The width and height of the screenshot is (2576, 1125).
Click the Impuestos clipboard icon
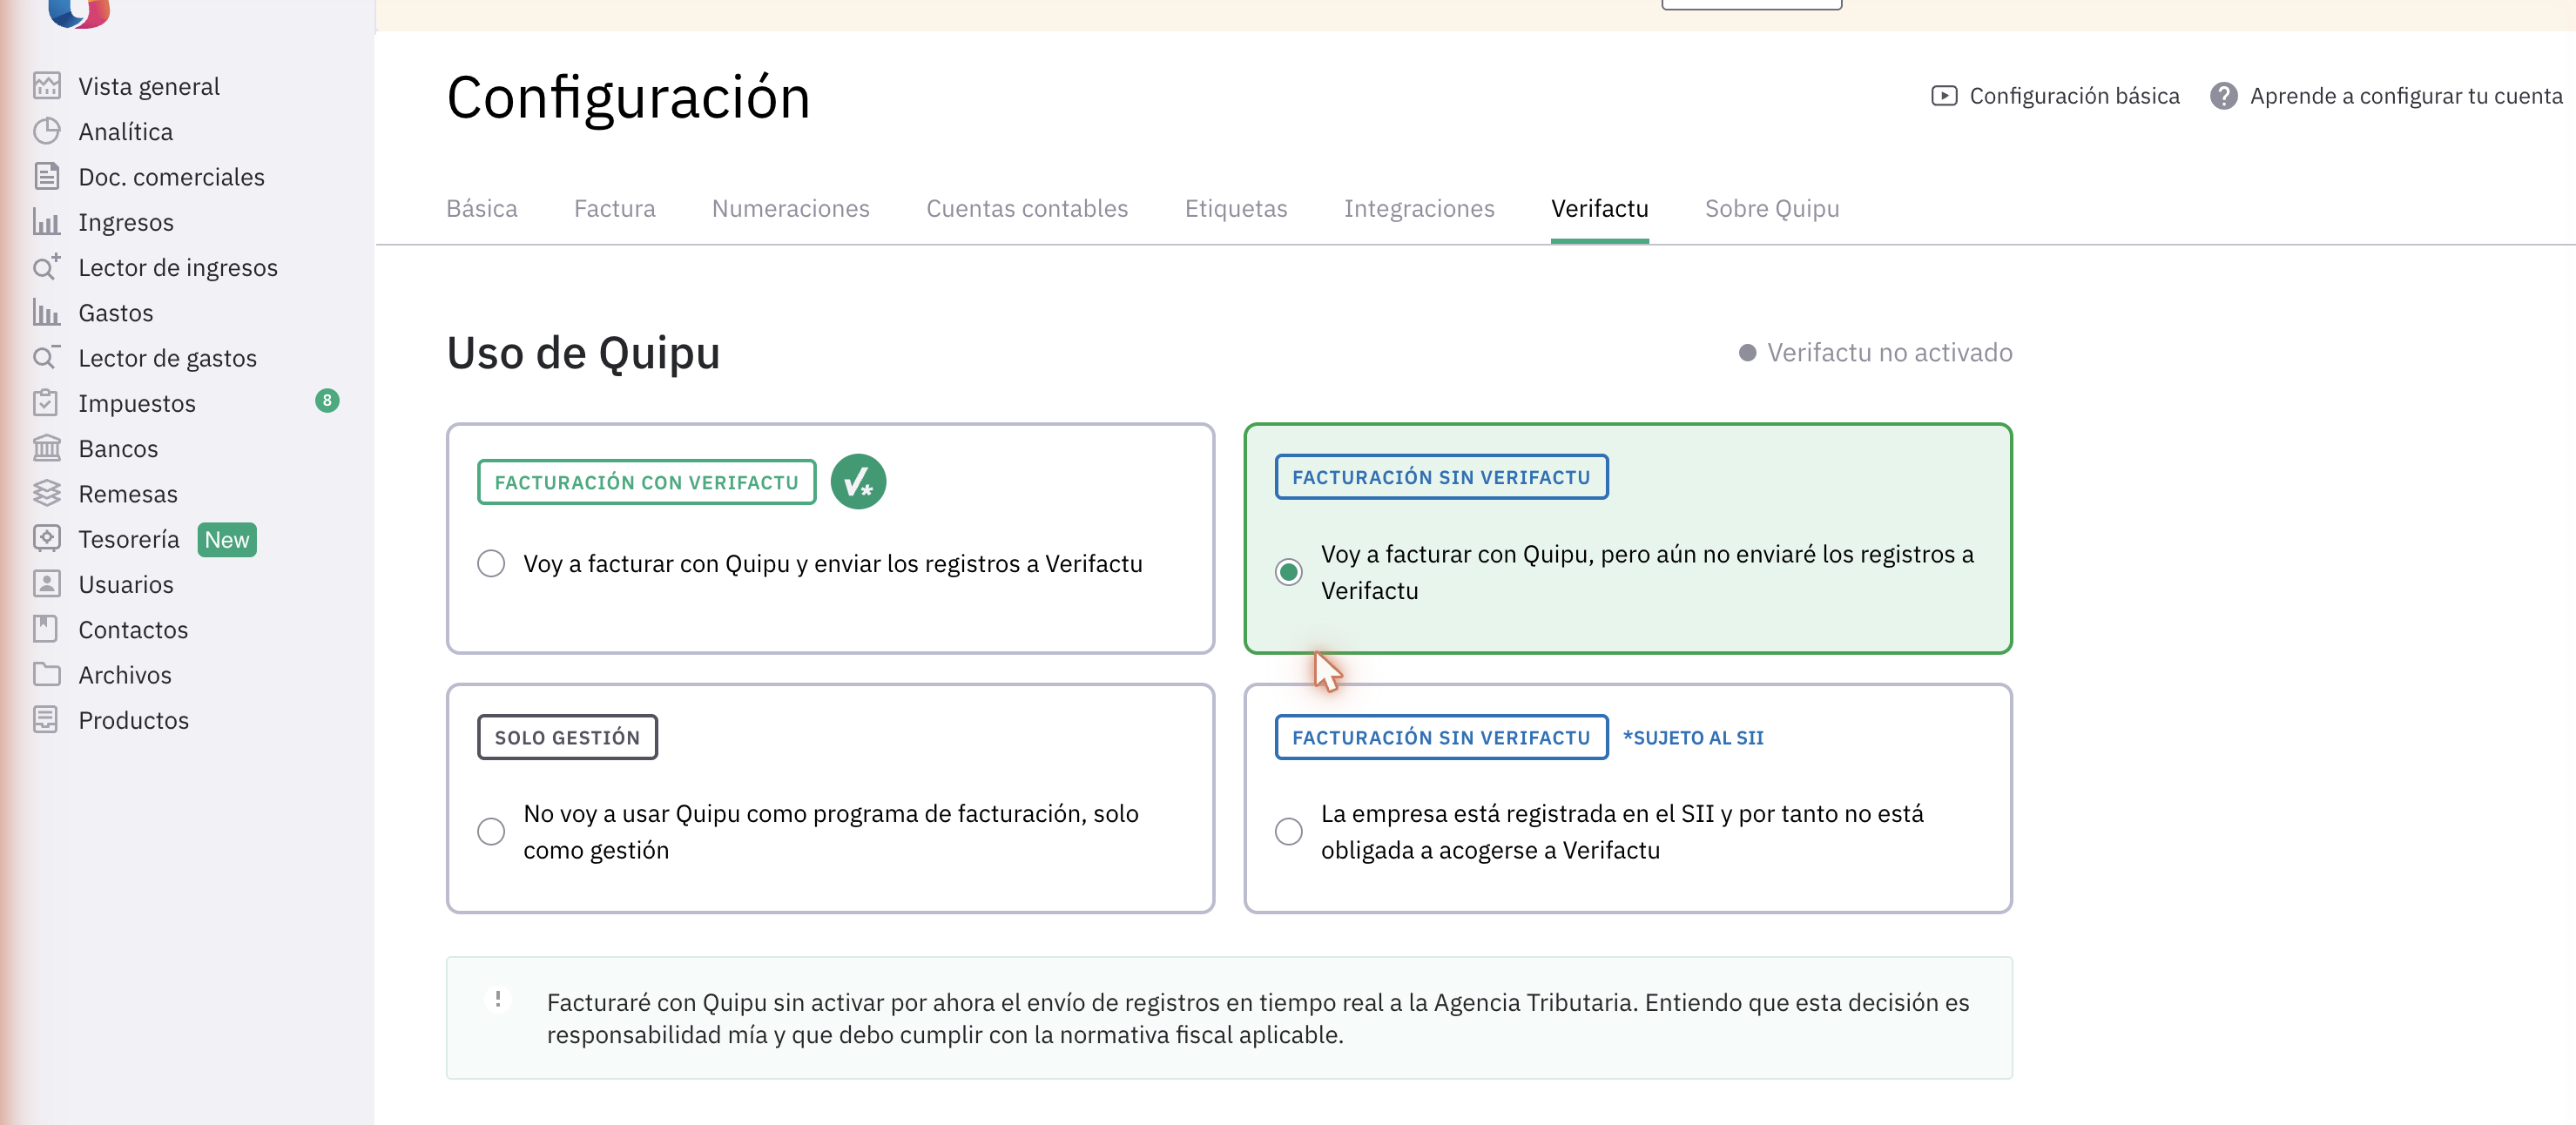coord(46,402)
